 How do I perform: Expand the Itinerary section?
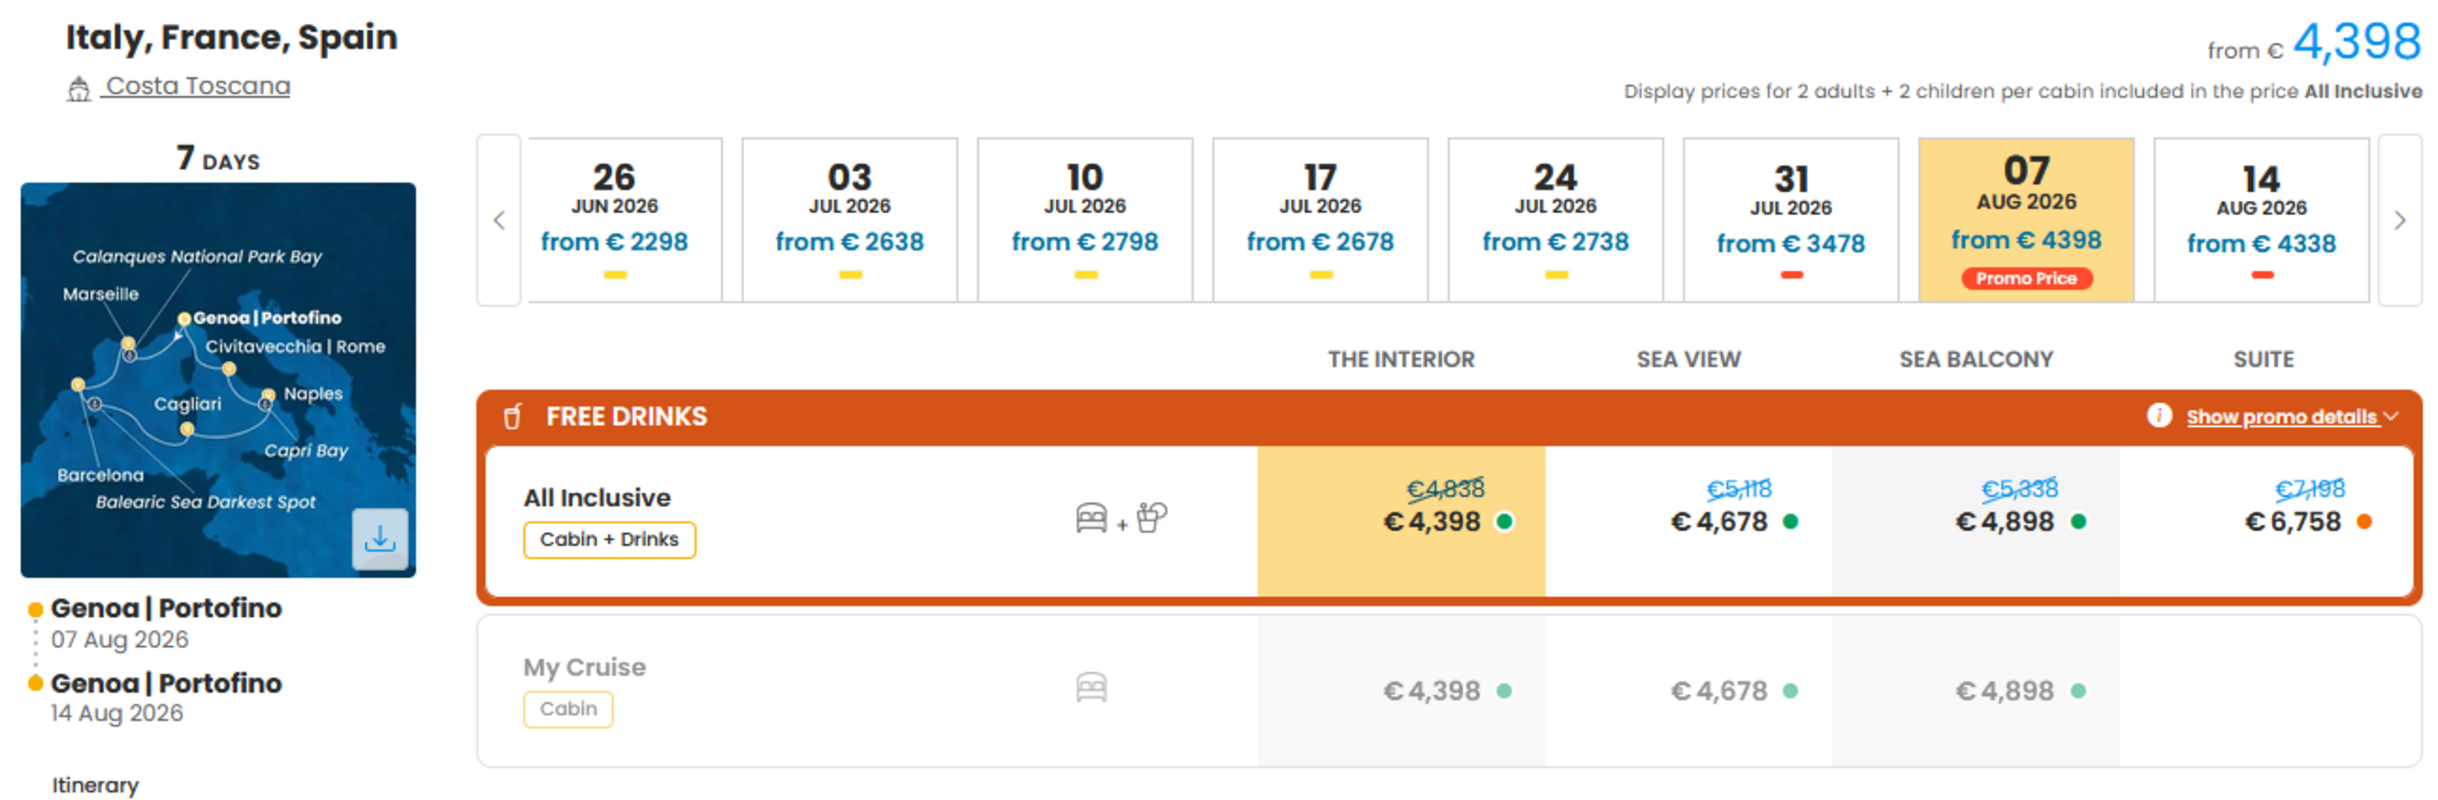(x=96, y=785)
